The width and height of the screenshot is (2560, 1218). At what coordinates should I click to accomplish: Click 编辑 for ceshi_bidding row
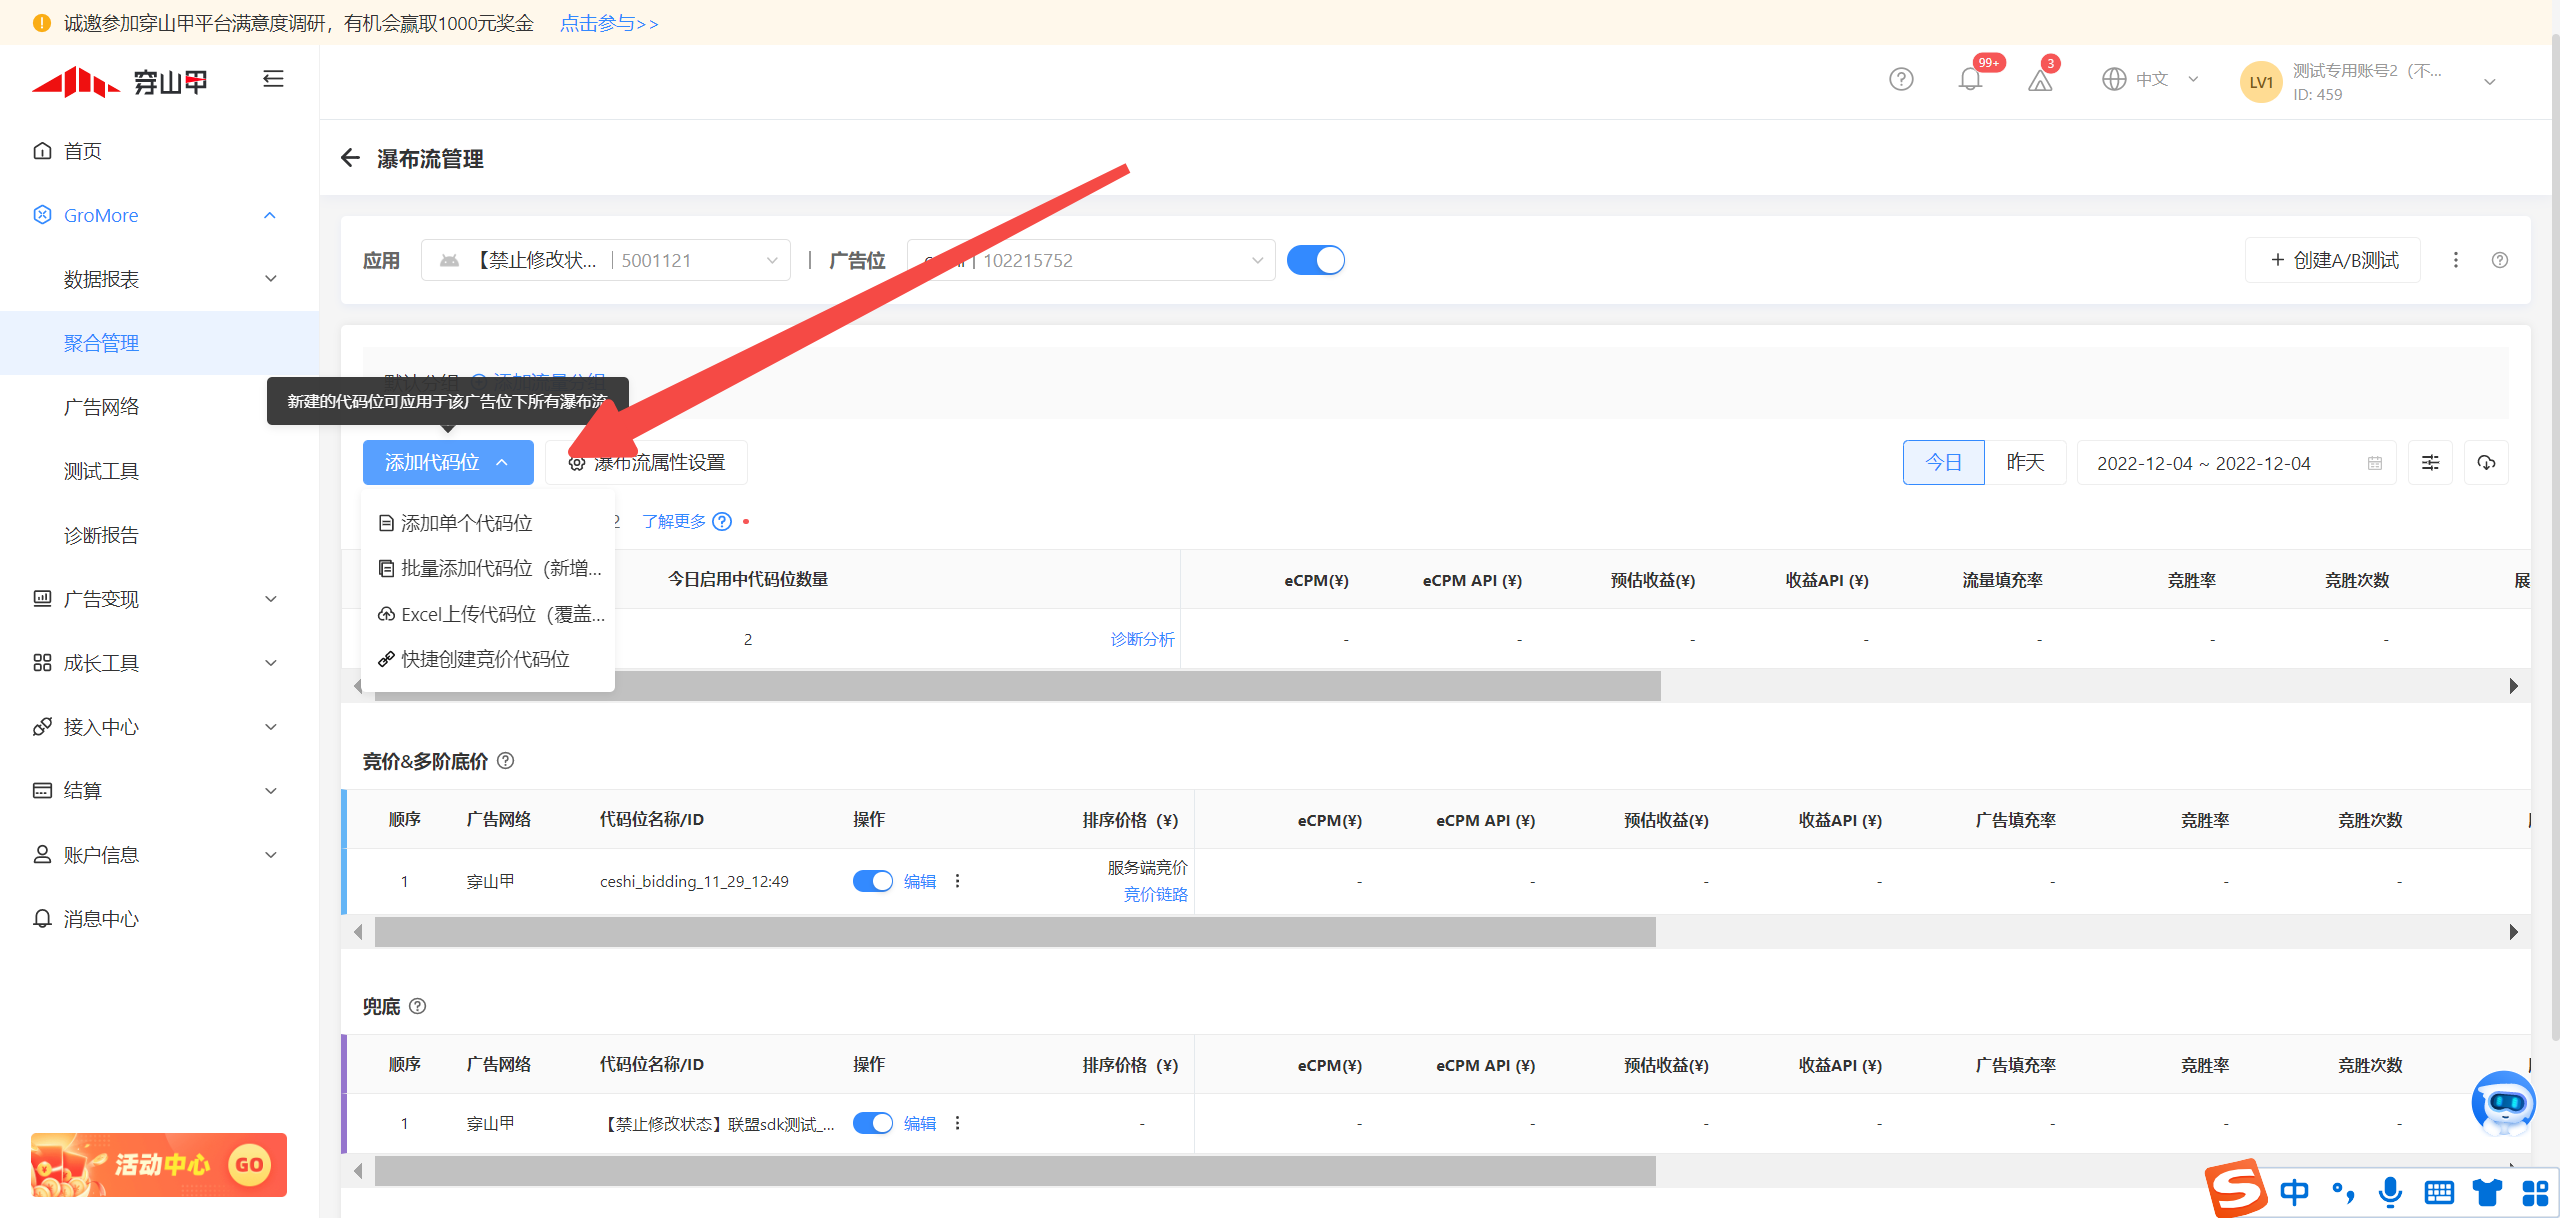(919, 881)
